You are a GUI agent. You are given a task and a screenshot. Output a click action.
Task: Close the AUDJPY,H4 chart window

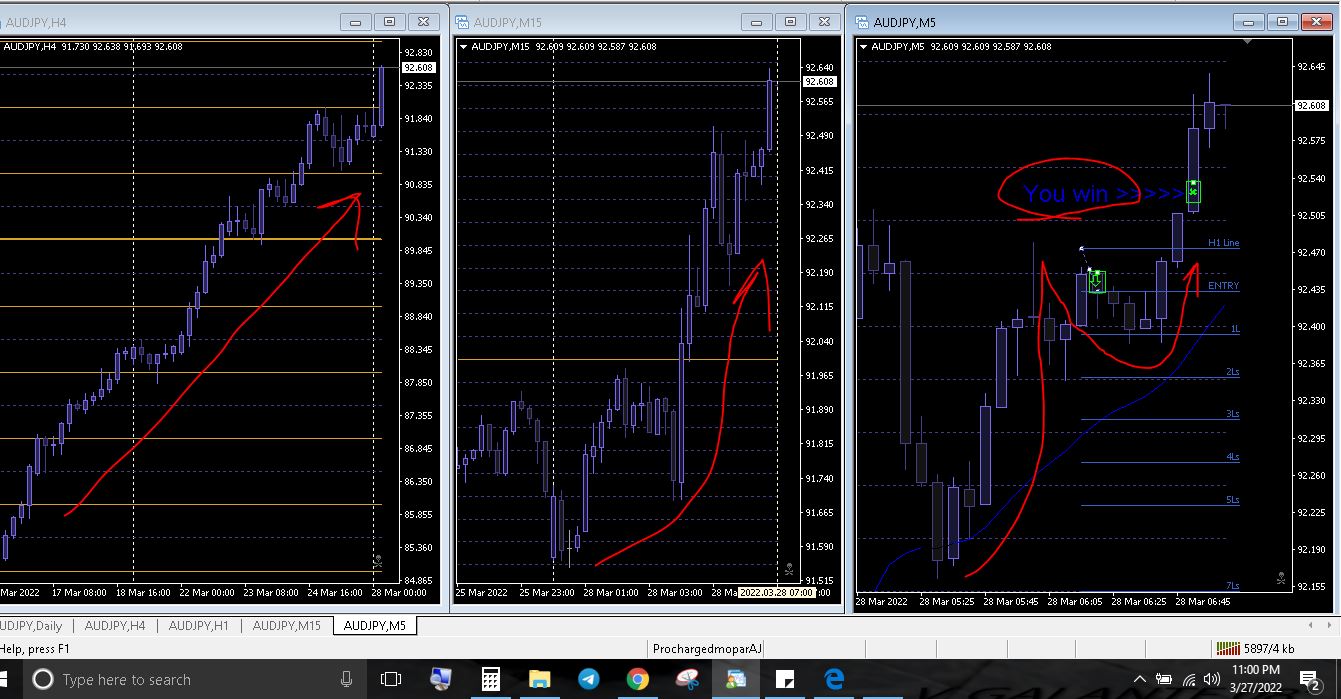click(x=424, y=21)
